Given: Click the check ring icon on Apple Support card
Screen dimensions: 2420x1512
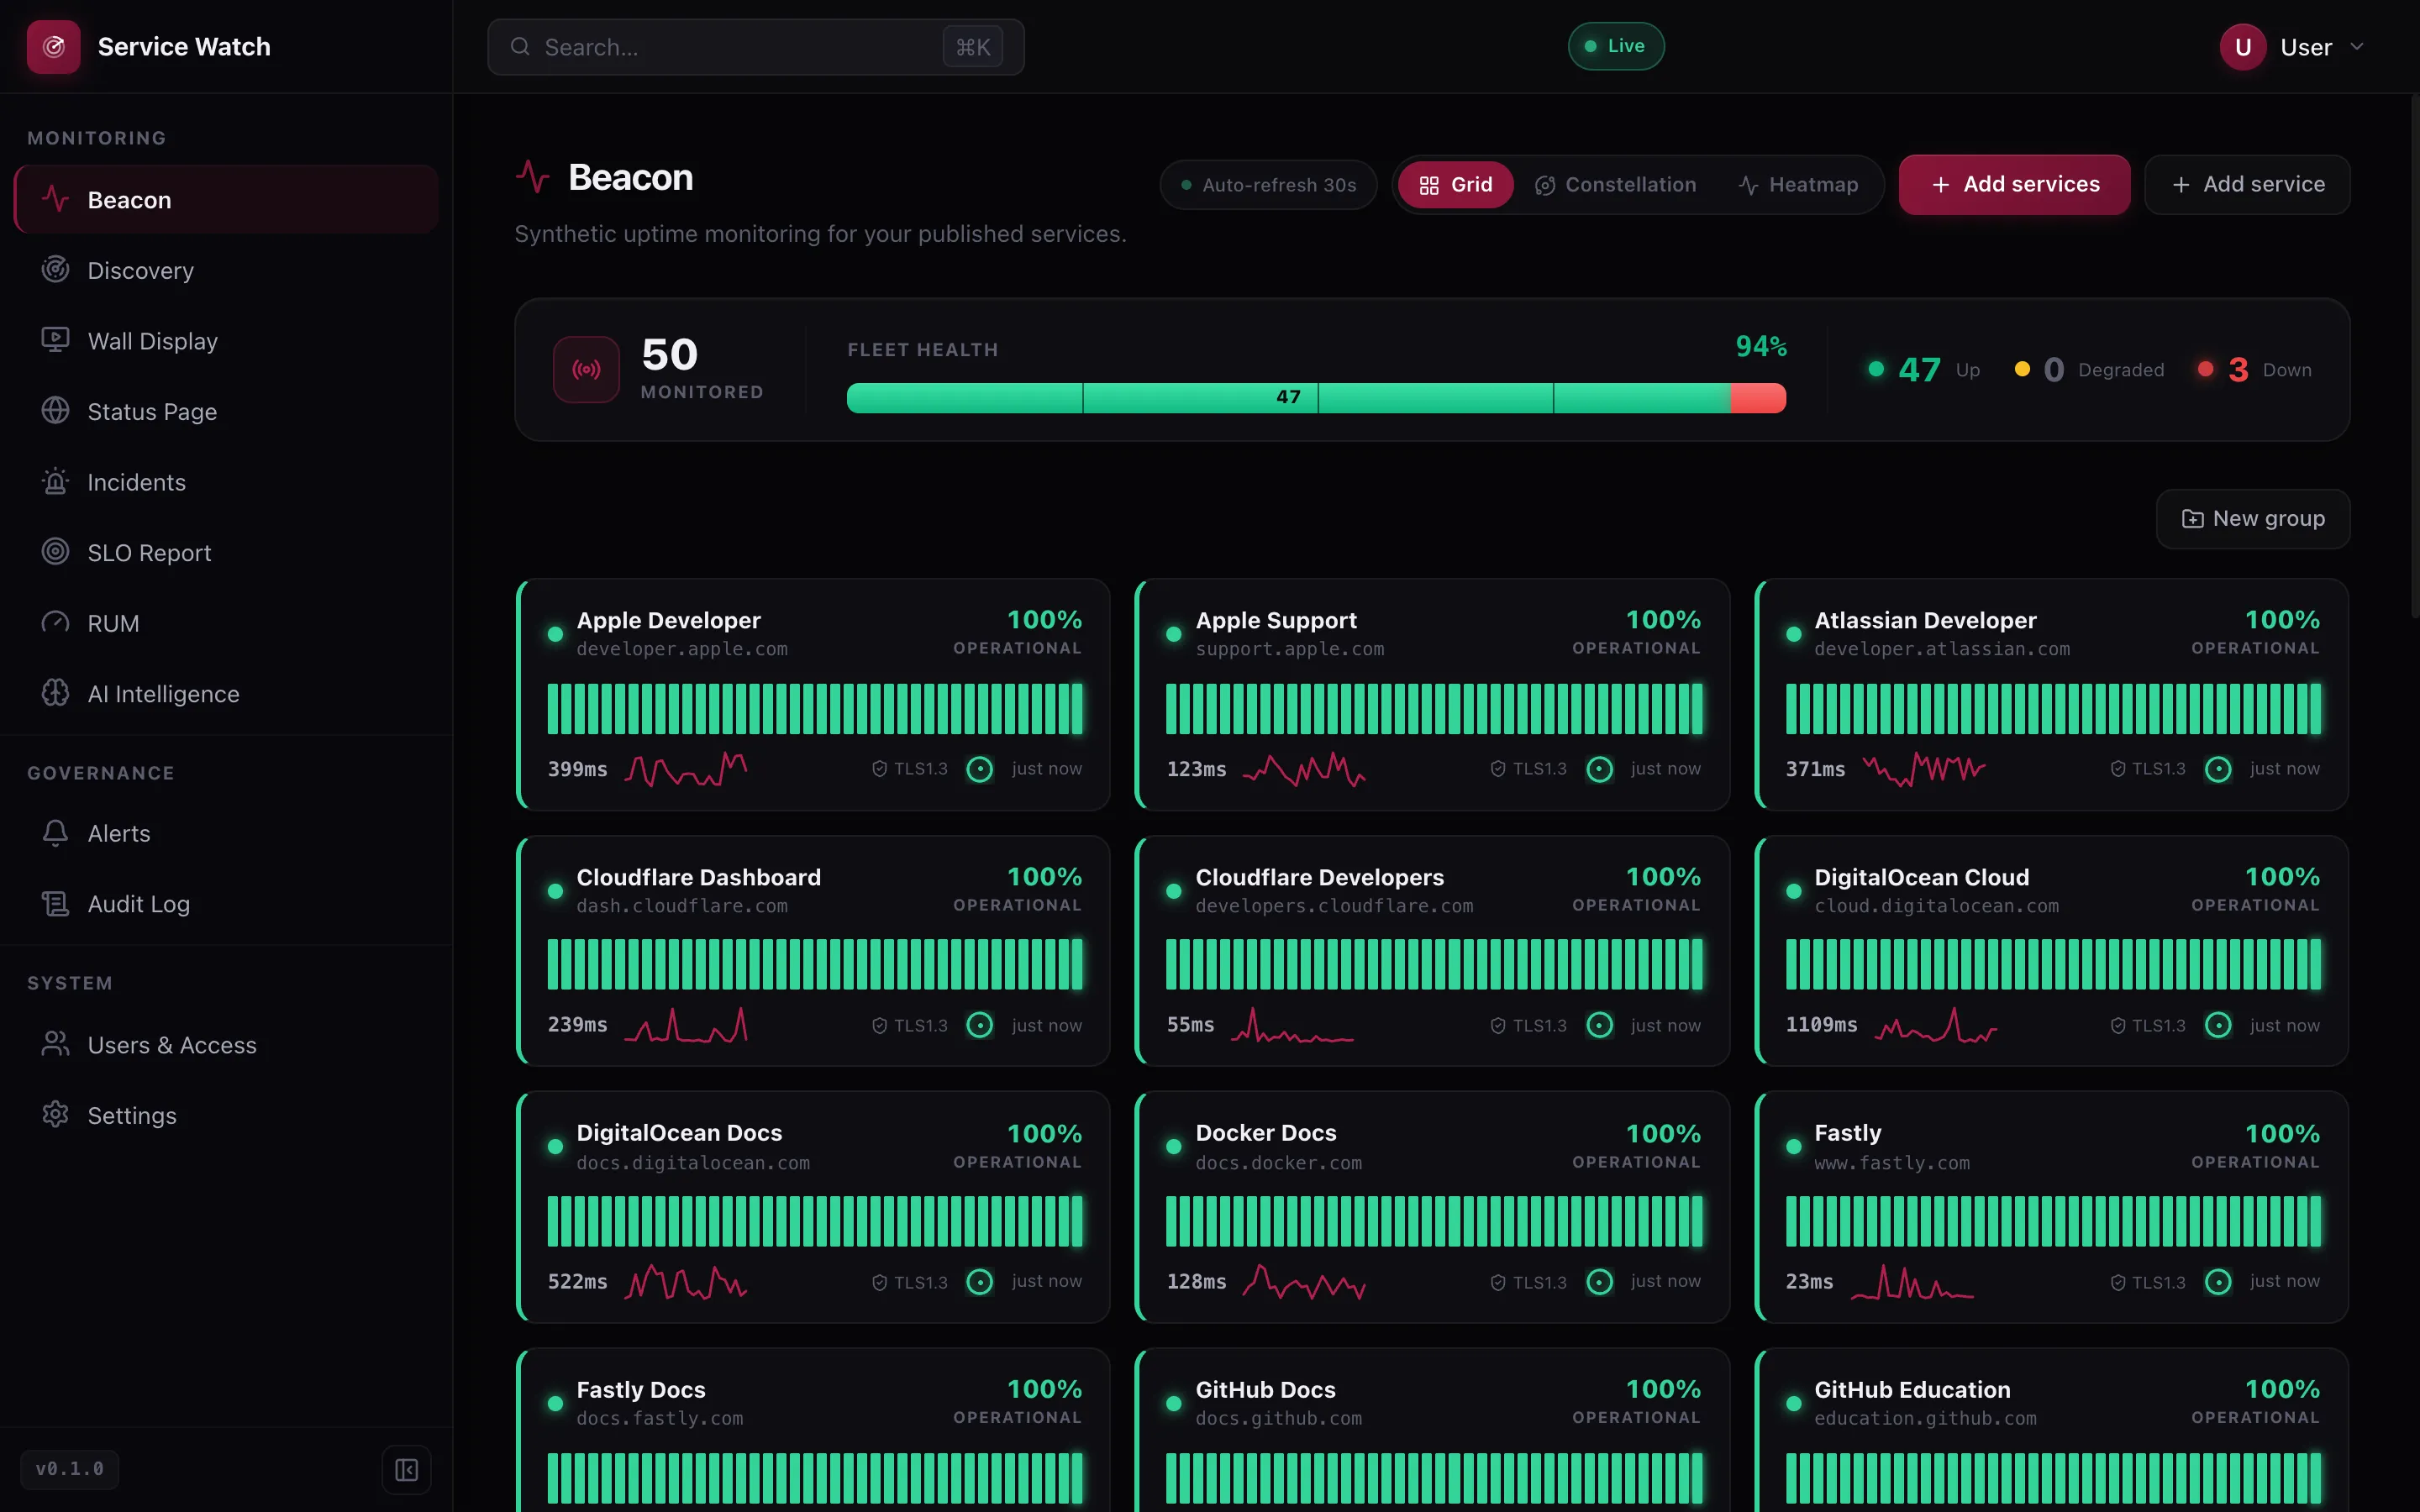Looking at the screenshot, I should click(x=1600, y=769).
